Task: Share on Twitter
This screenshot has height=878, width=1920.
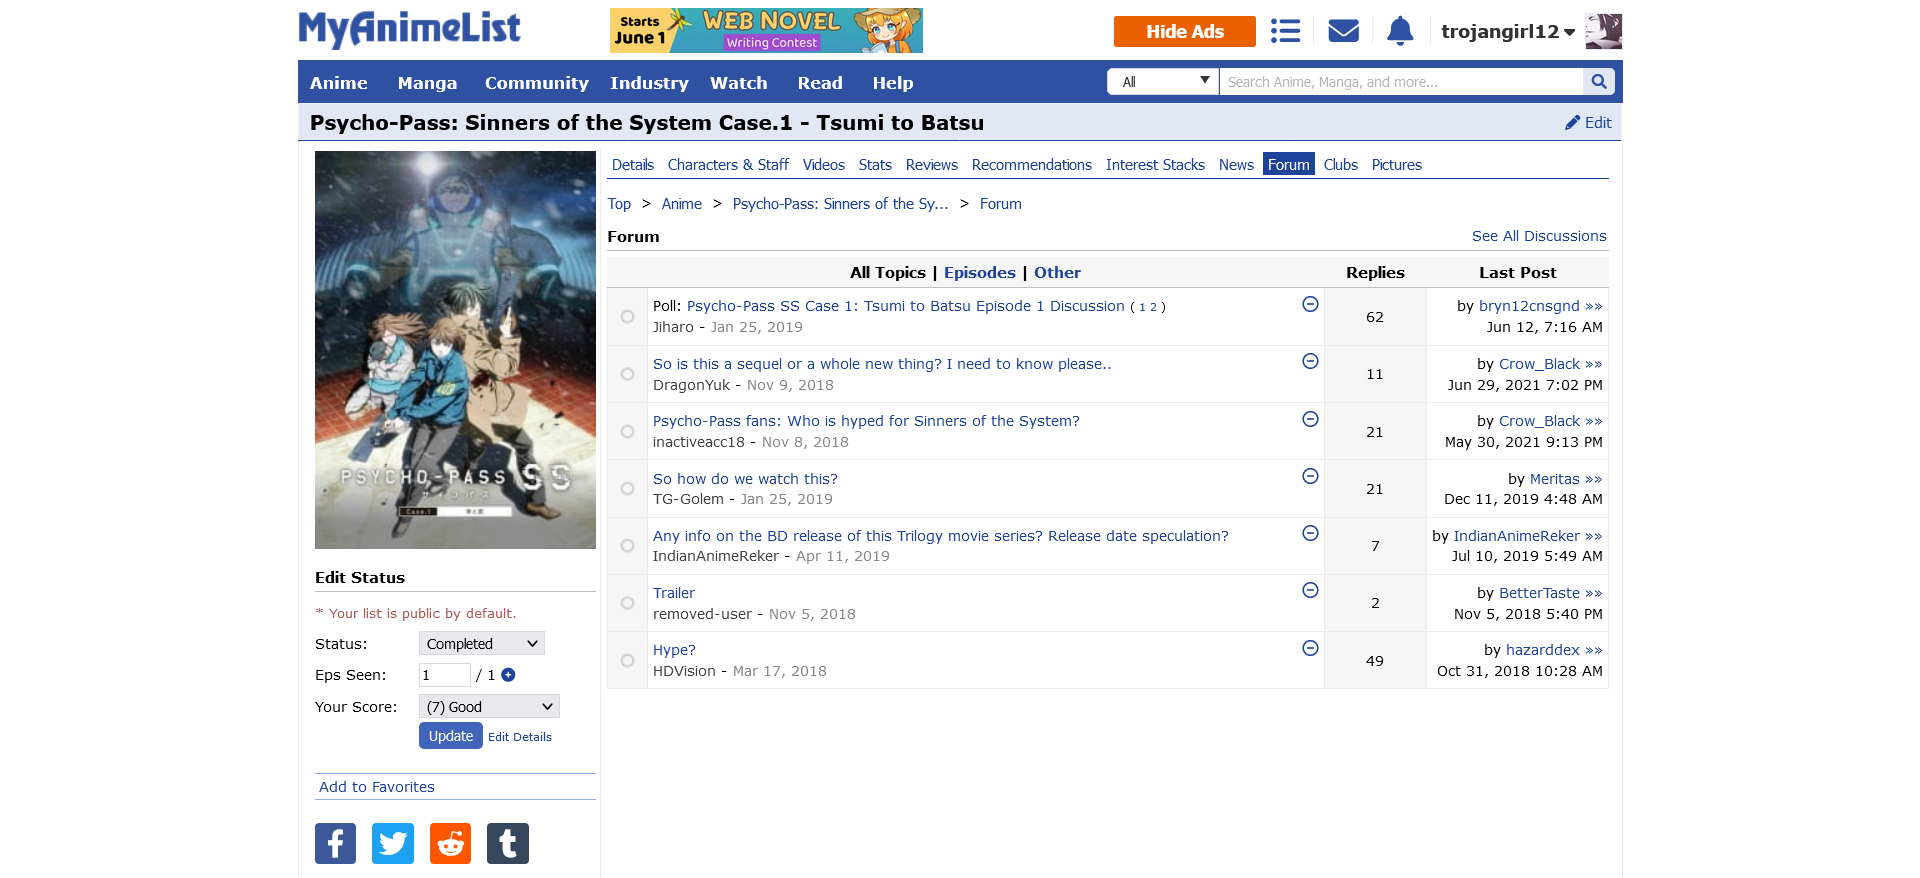Action: 393,843
